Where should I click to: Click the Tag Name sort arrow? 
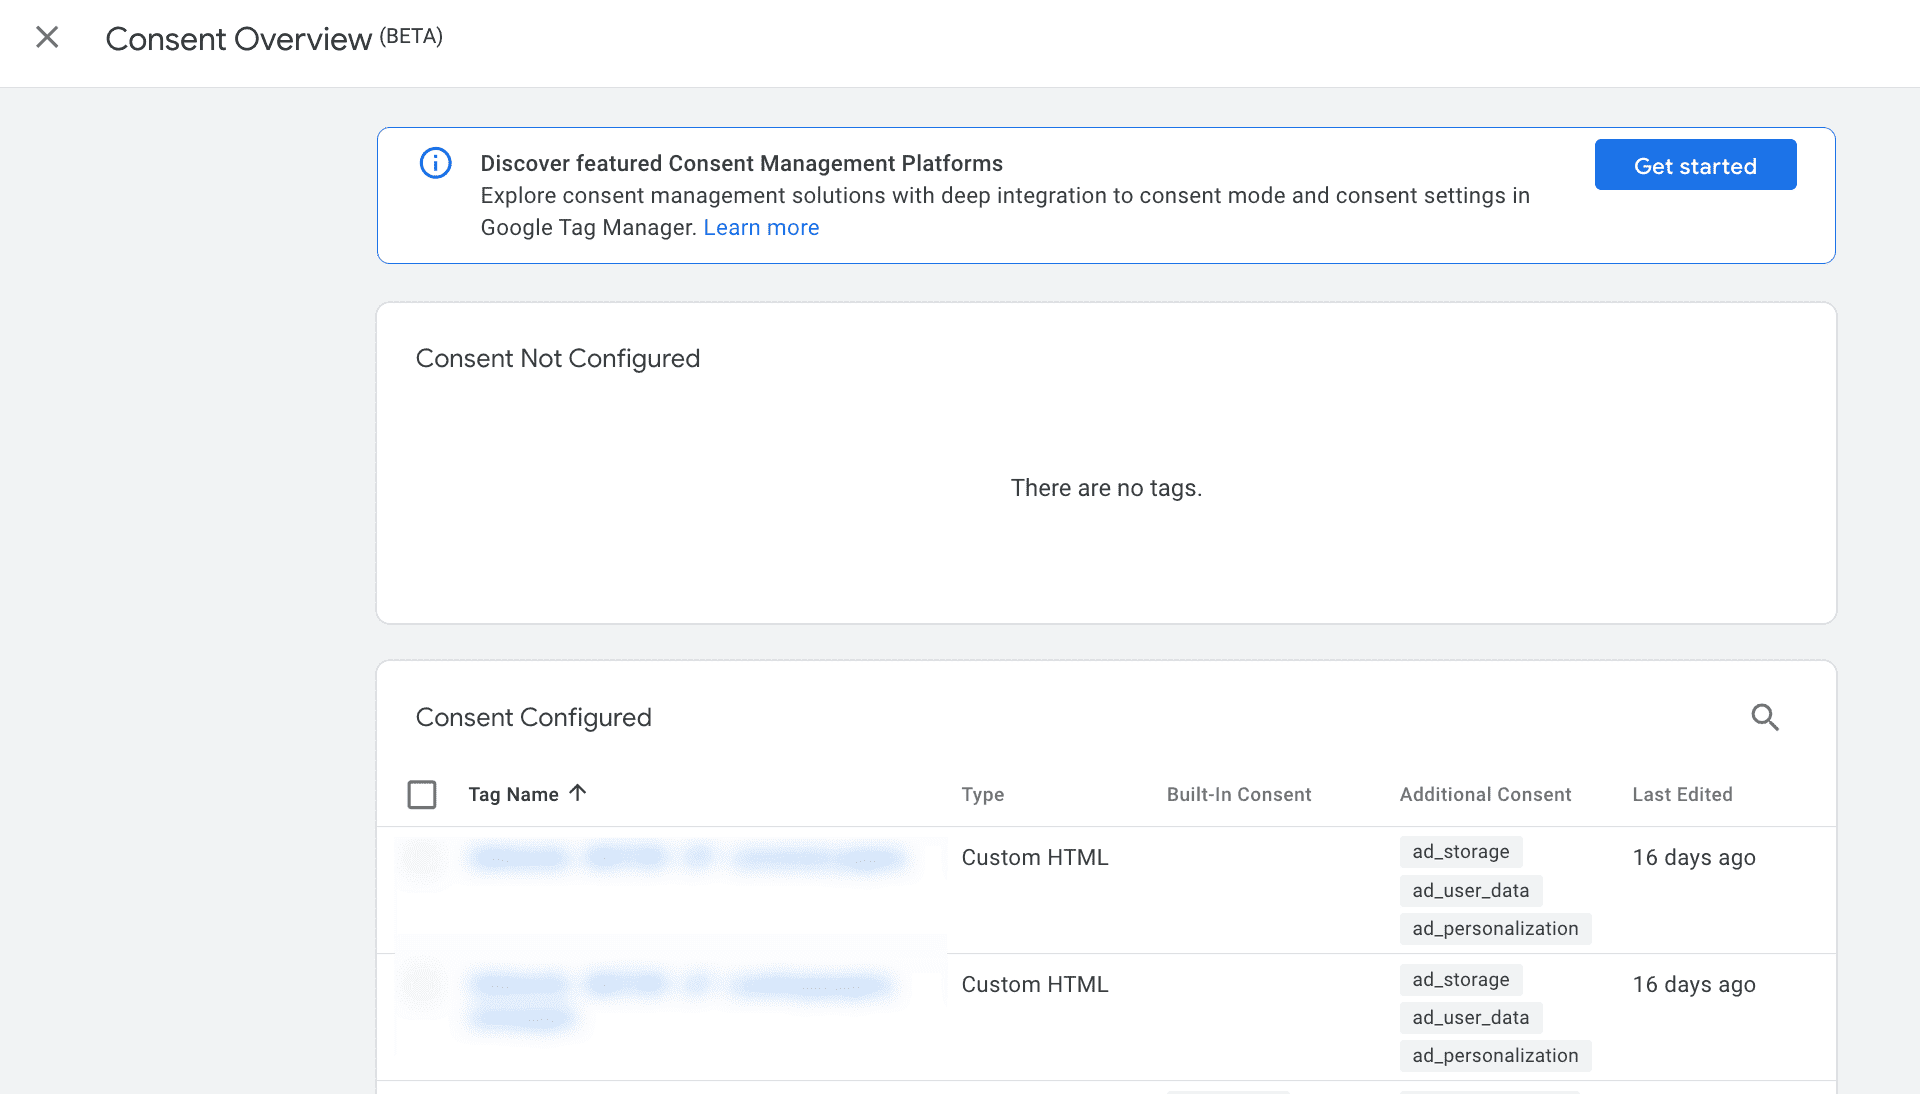point(578,793)
